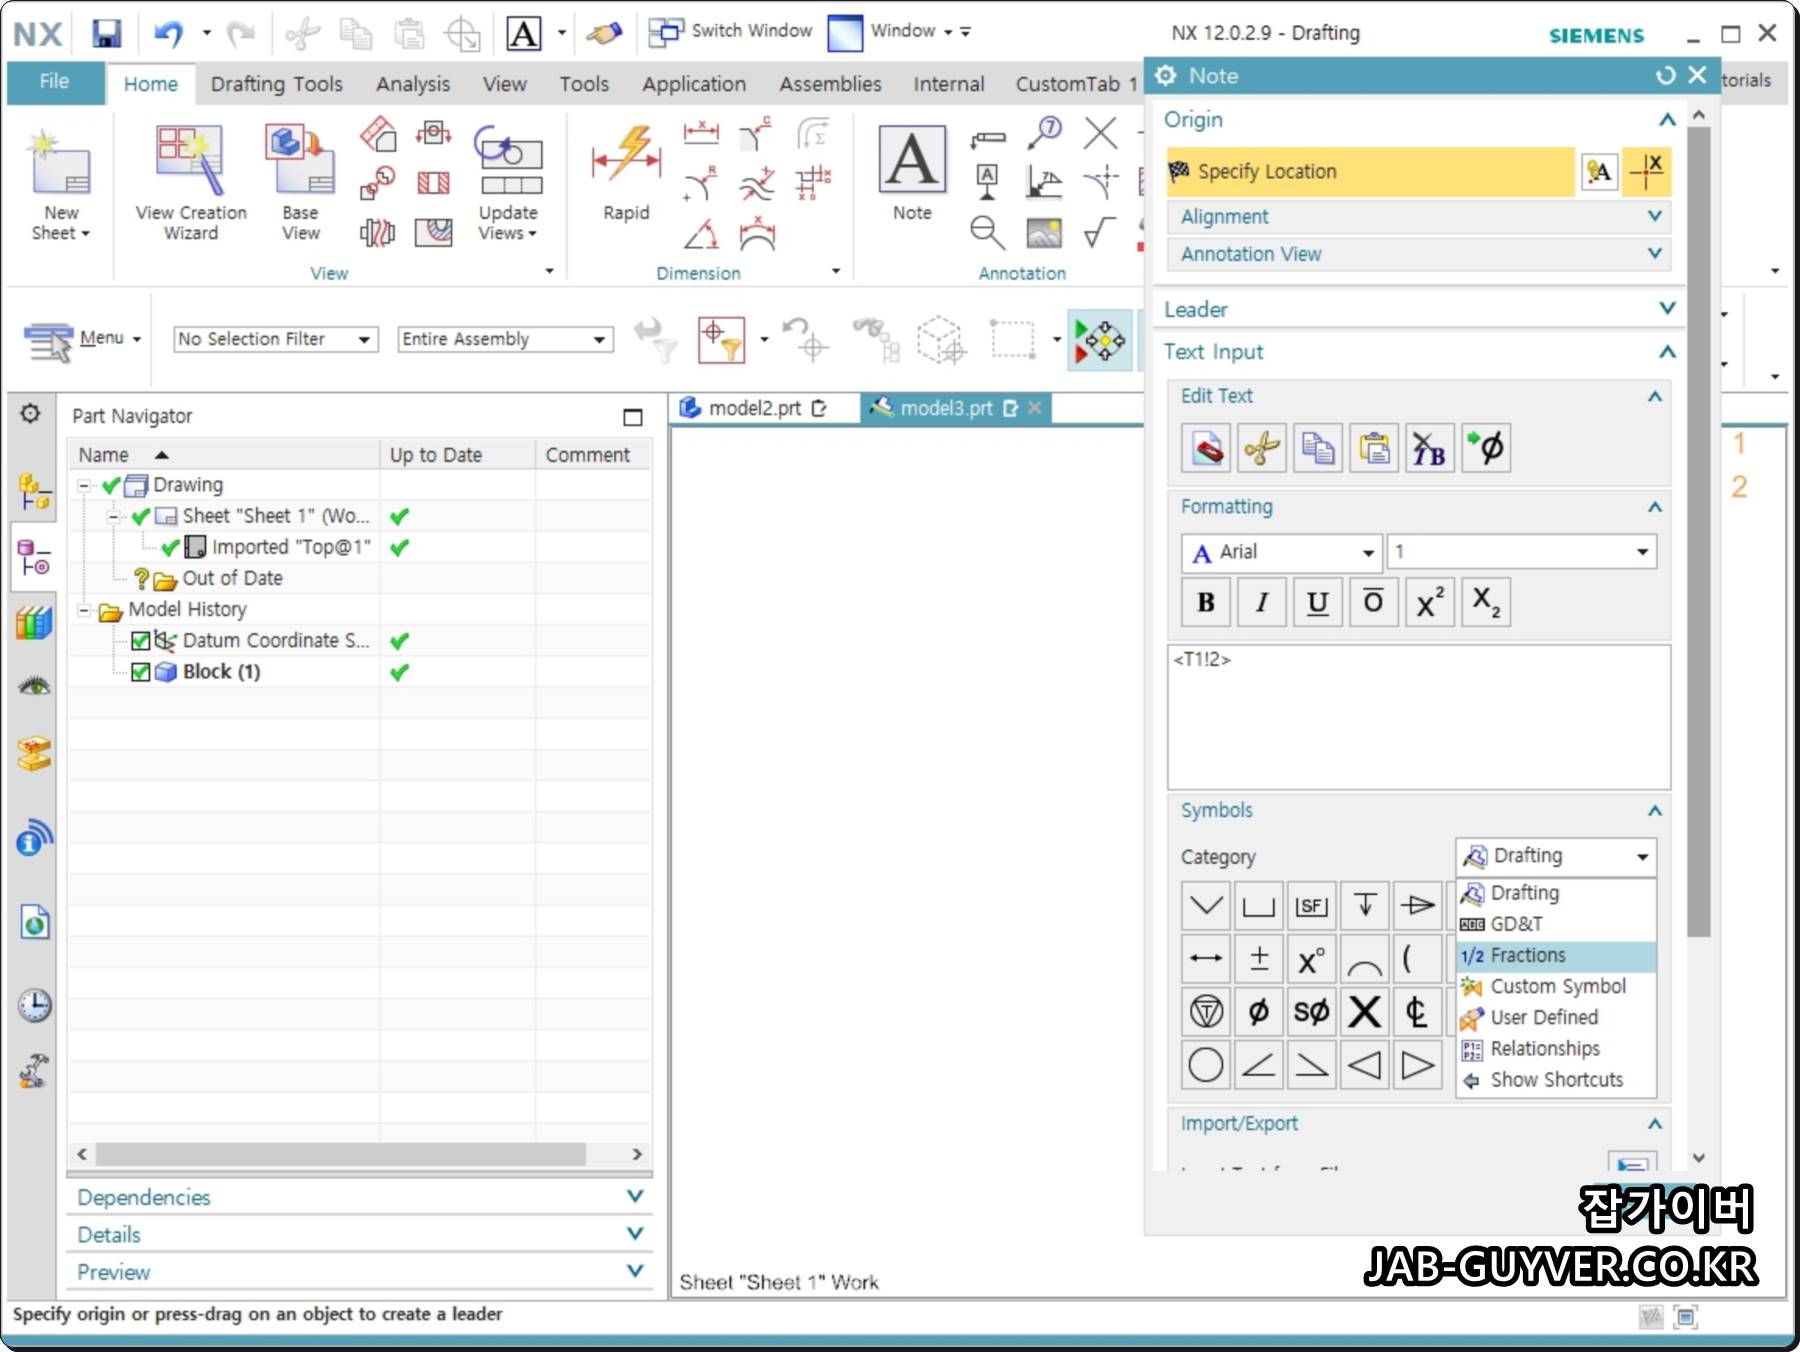Expand the Dependencies panel

pyautogui.click(x=360, y=1197)
